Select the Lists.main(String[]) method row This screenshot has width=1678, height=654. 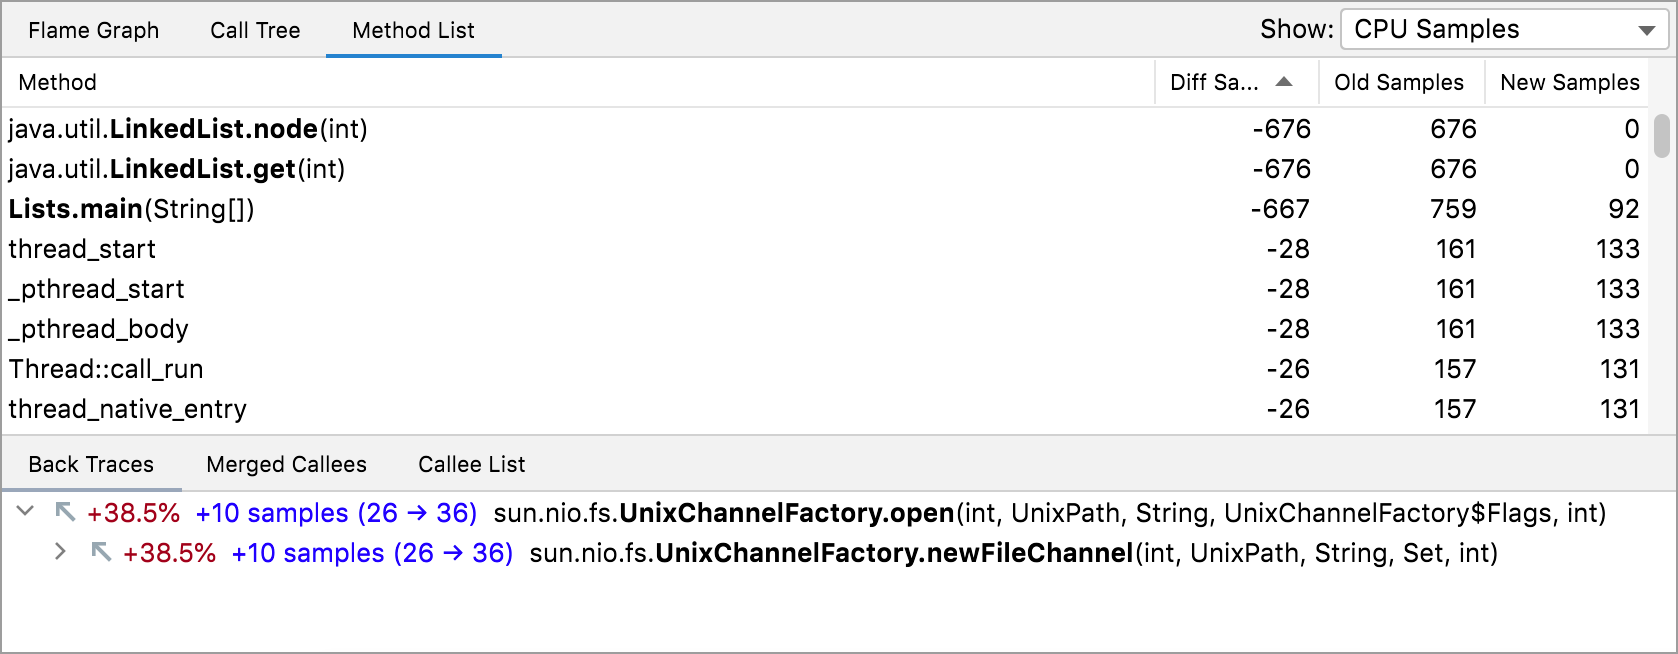[132, 209]
